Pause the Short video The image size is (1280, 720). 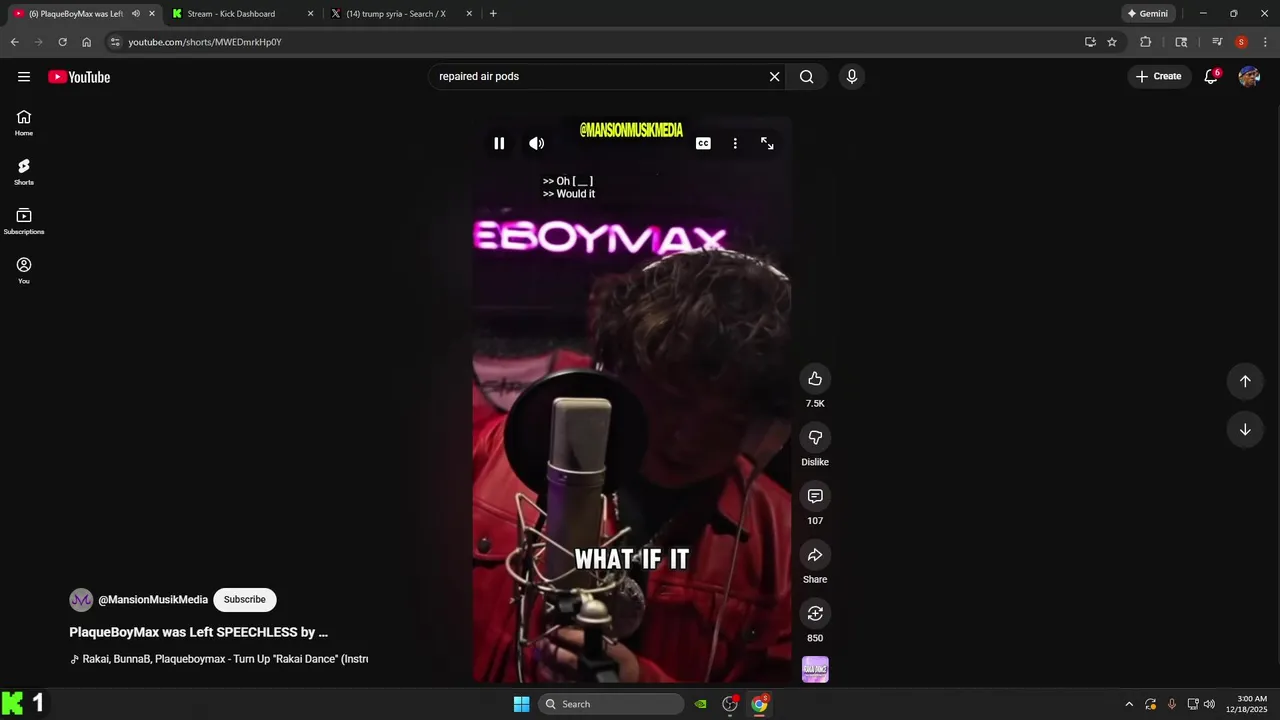[499, 143]
